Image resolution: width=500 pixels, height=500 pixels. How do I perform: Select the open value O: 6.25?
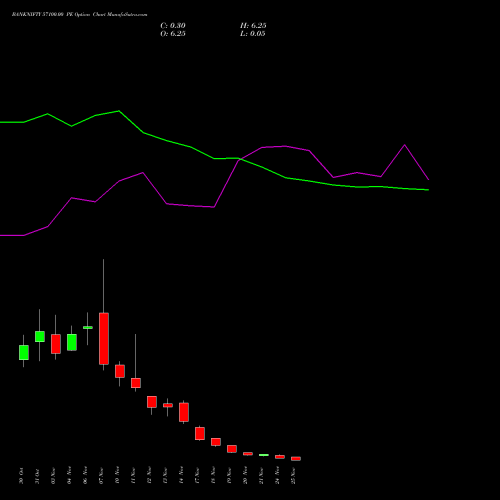(x=173, y=34)
